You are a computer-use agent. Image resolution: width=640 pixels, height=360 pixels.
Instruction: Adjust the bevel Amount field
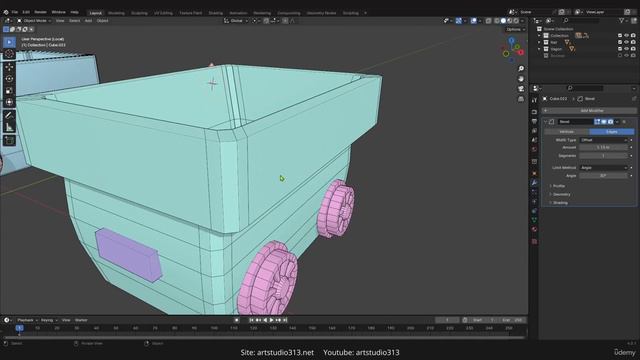603,147
